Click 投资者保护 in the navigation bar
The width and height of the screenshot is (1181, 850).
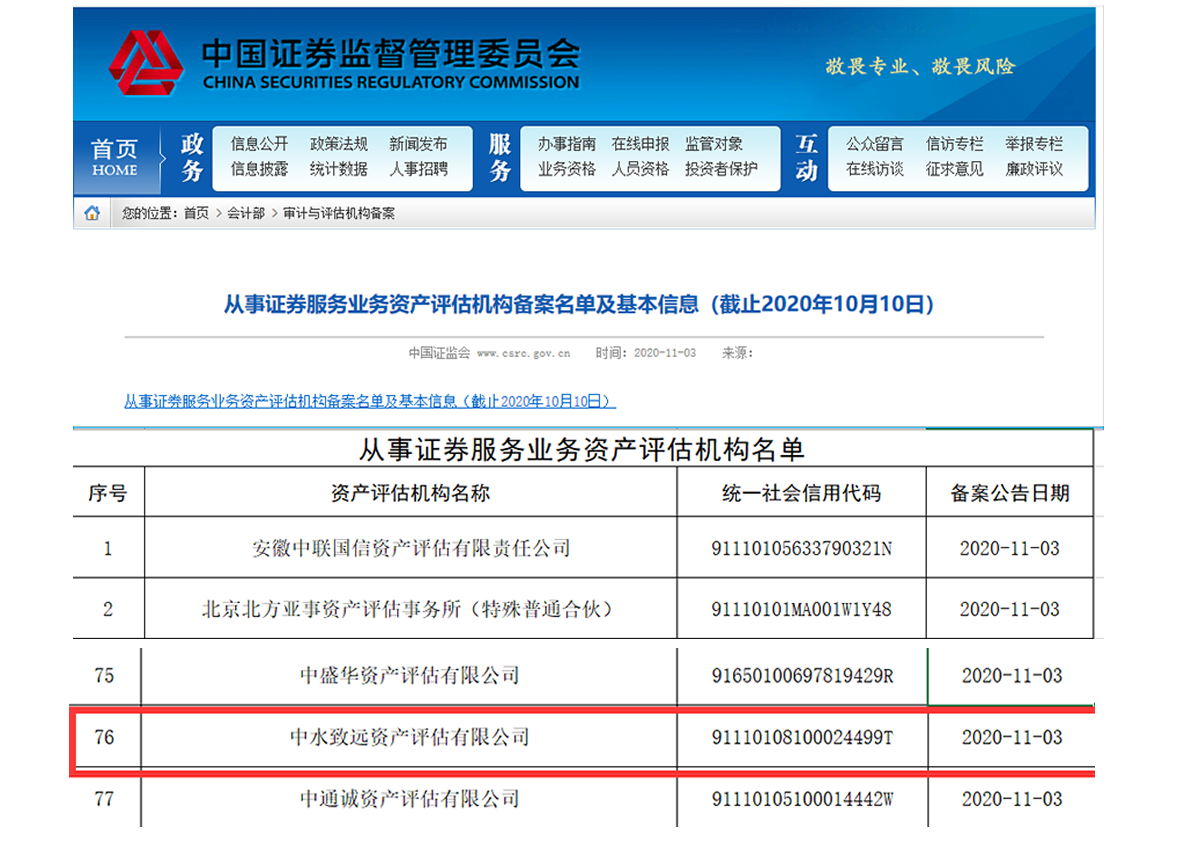[x=721, y=169]
